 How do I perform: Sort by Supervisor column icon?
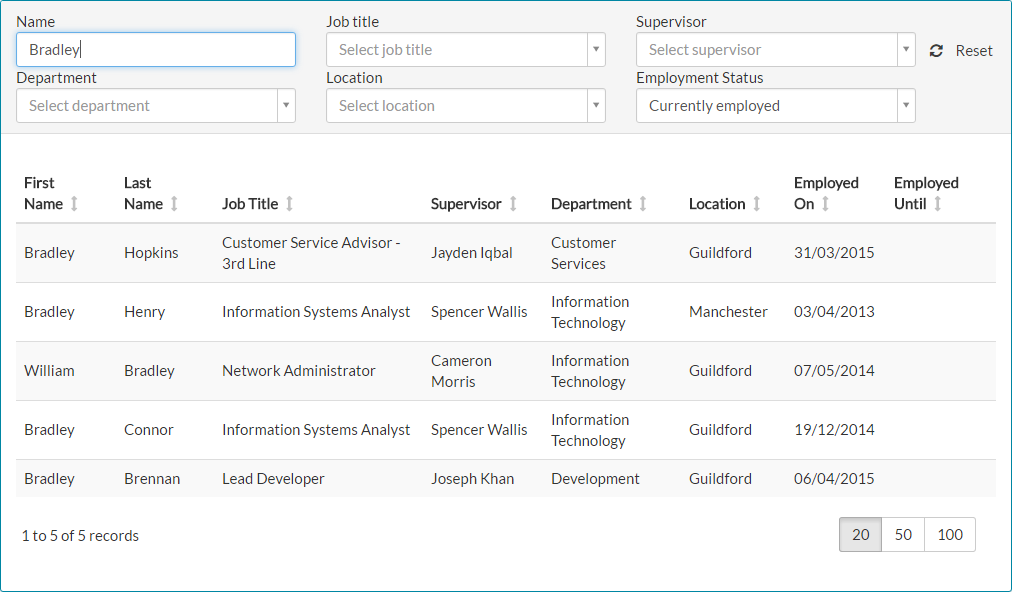click(x=513, y=204)
